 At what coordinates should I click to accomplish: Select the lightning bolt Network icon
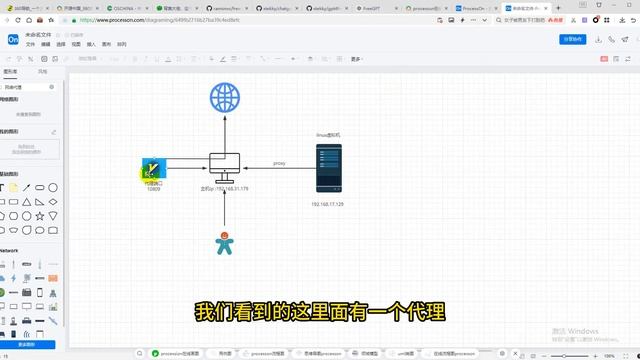(13, 278)
